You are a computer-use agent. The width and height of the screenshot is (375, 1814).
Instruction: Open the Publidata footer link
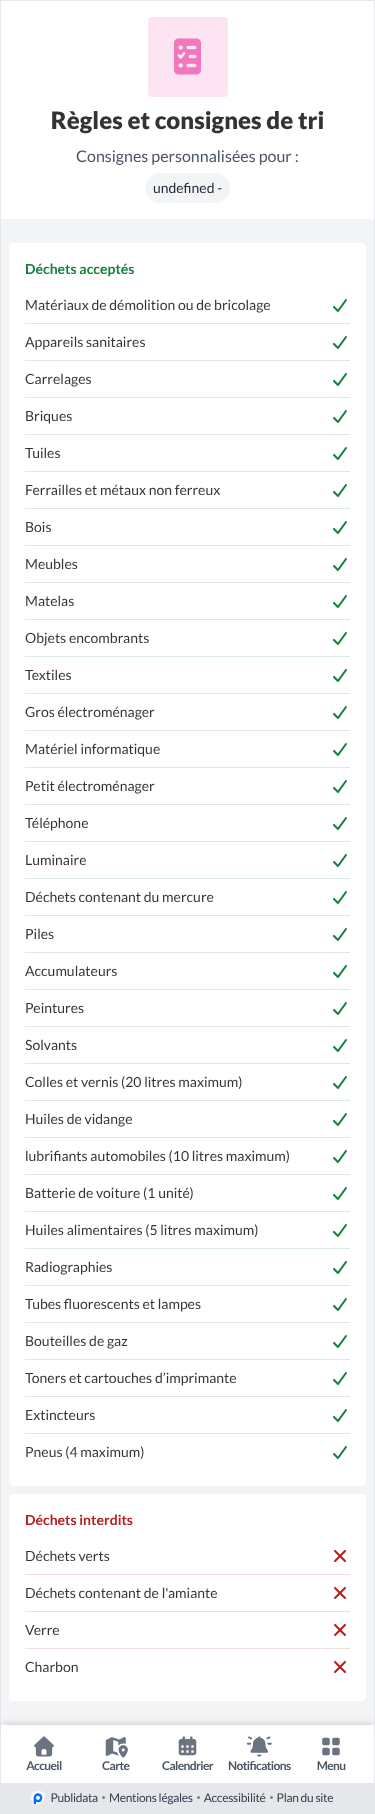click(74, 1798)
